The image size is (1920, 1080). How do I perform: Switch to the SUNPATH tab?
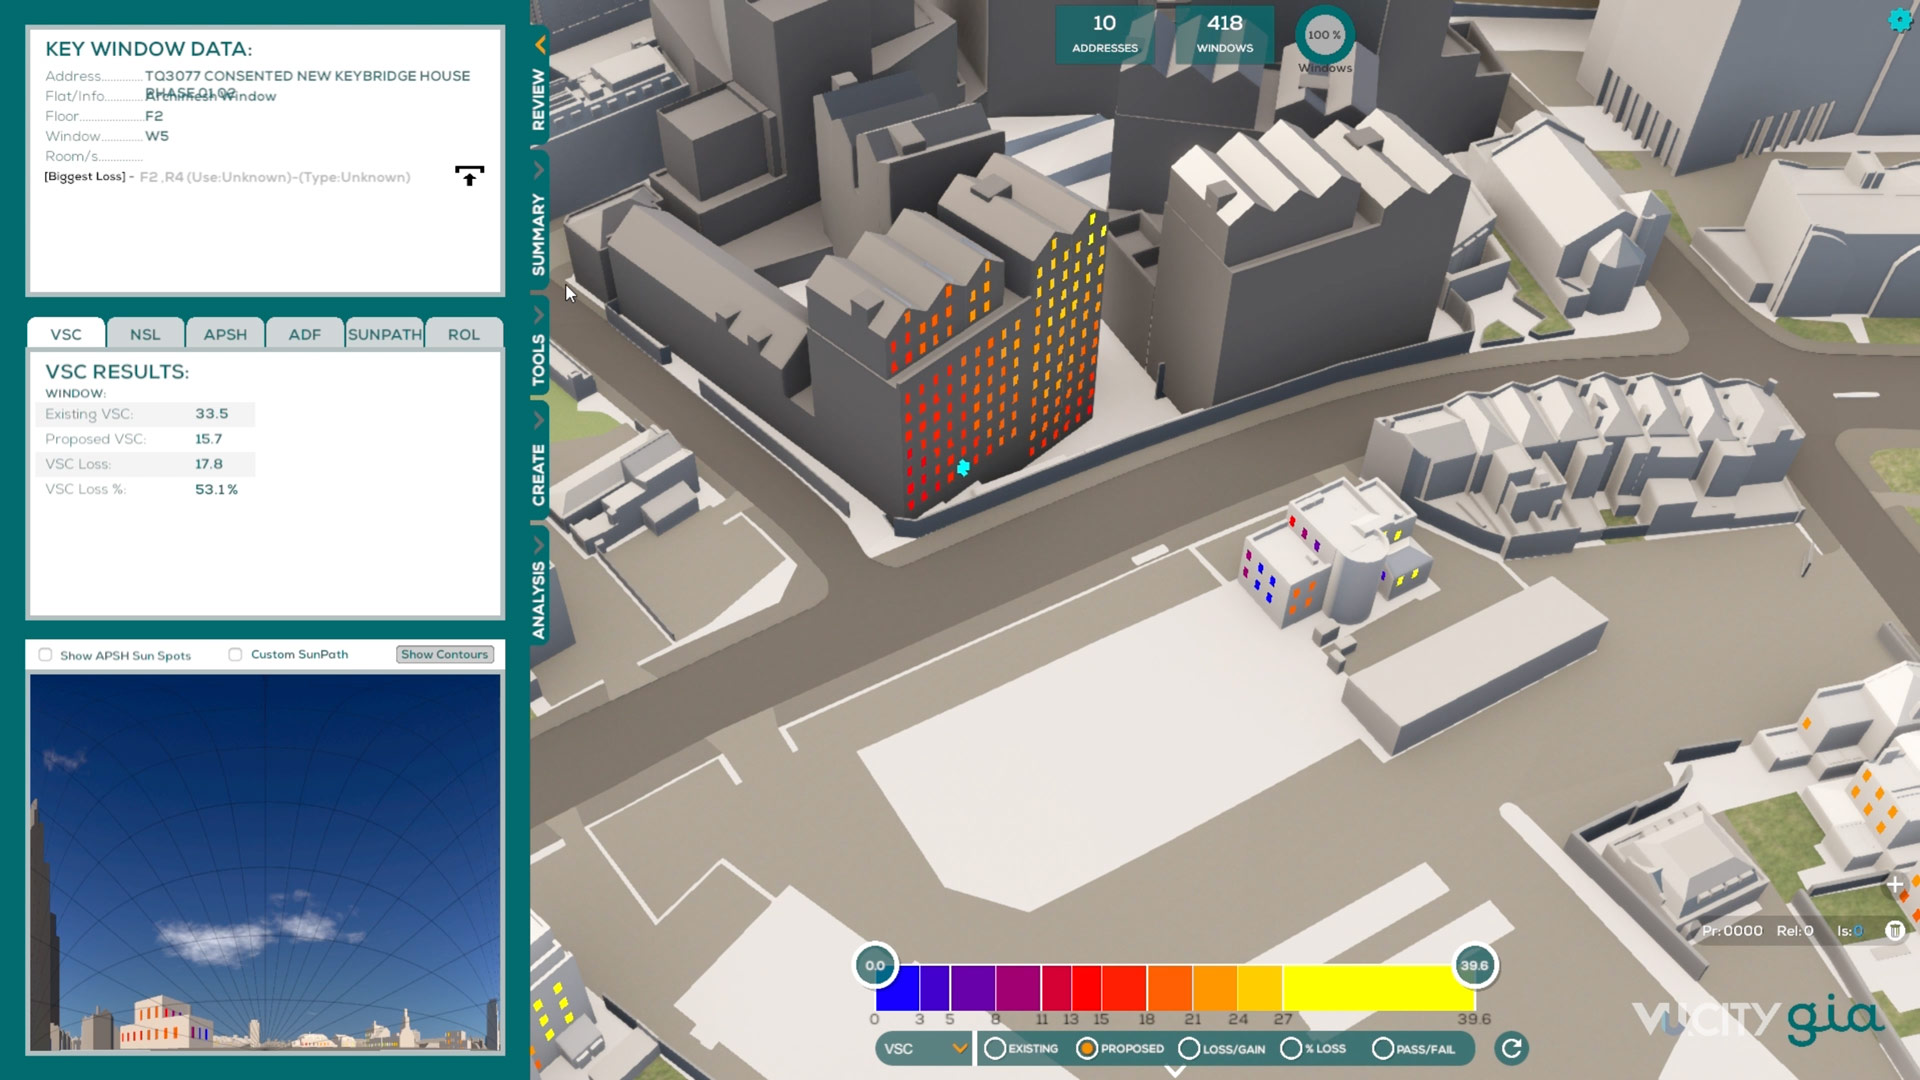coord(384,334)
